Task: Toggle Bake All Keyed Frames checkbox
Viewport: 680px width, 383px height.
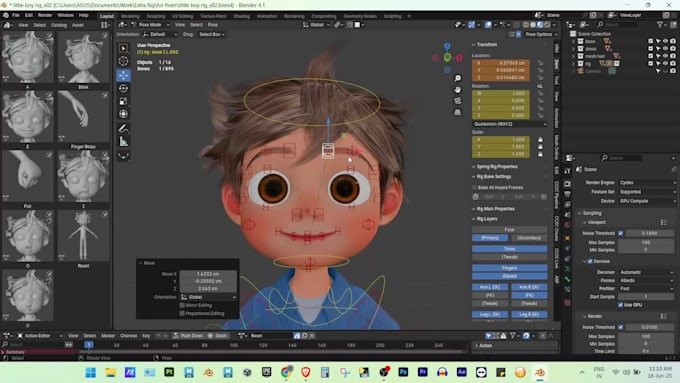Action: 474,188
